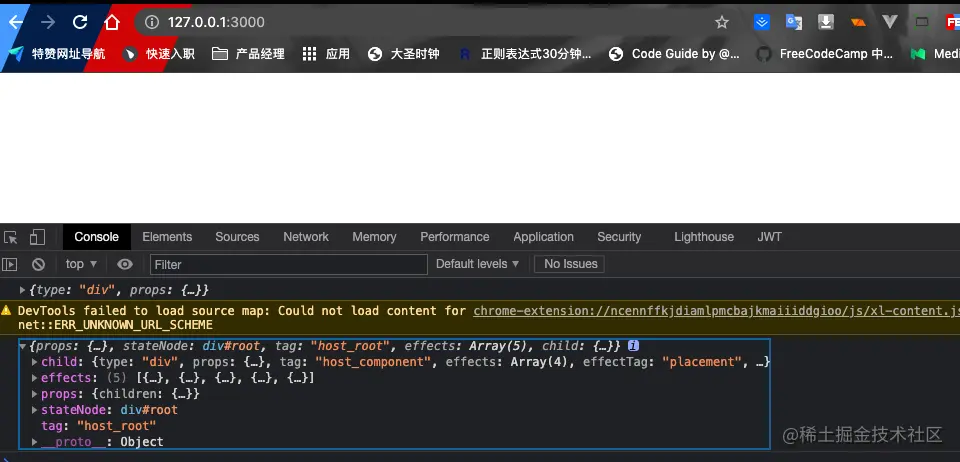Clear the console output
Viewport: 960px width, 462px height.
[39, 264]
